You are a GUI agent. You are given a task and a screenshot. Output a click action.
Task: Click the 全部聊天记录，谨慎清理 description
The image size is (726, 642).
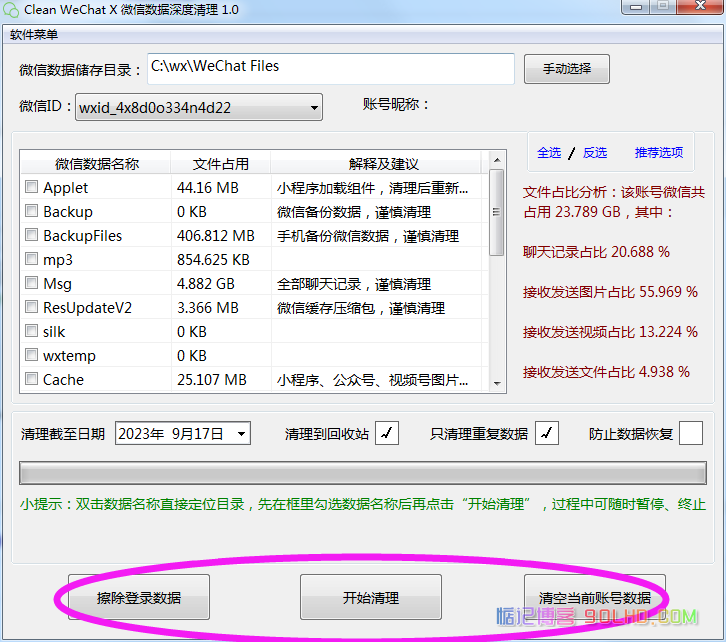354,284
